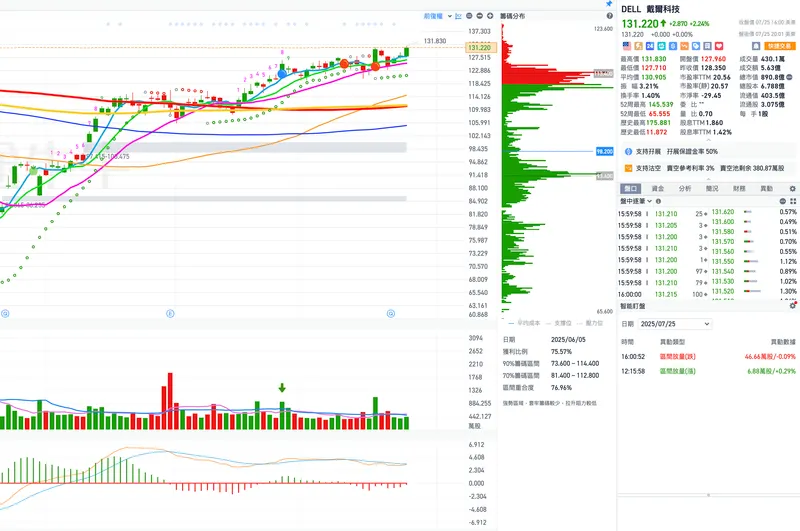Screen dimensions: 800x531
Task: Switch to the 資金 tab
Action: 658,188
